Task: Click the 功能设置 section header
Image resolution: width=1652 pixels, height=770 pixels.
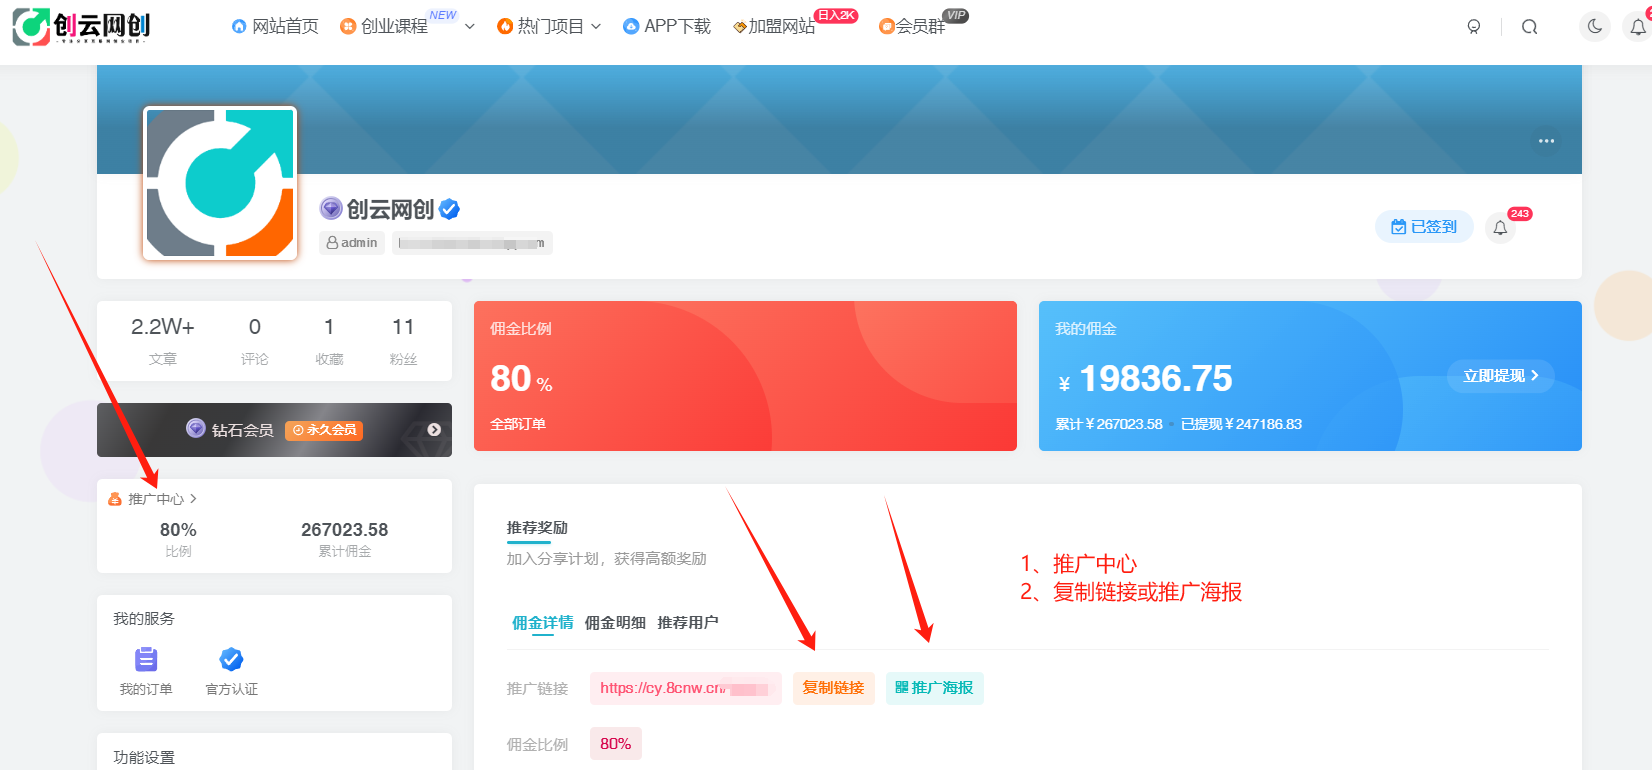Action: pos(144,757)
